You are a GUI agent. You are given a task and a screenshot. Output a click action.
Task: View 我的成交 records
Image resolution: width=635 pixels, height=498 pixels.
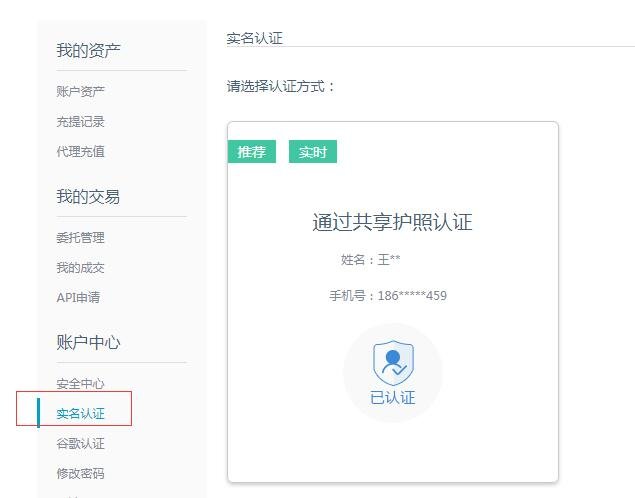point(81,268)
